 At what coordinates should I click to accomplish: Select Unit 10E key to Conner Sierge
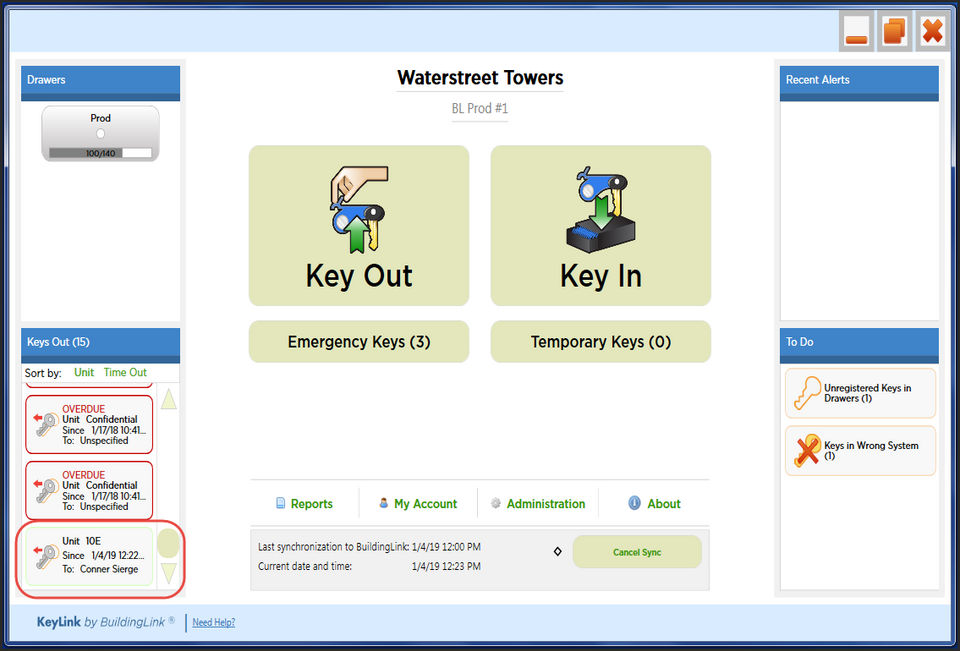coord(89,556)
